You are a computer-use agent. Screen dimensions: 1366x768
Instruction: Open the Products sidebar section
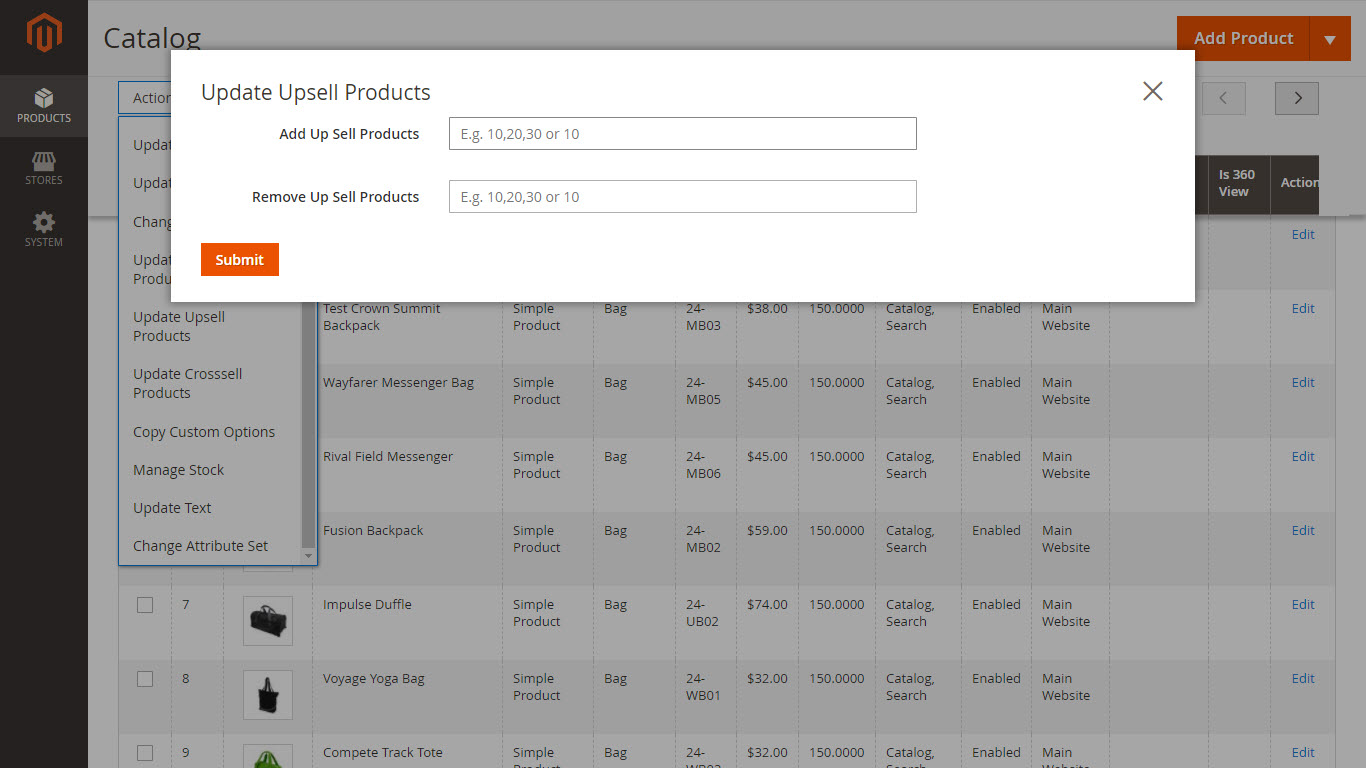44,106
